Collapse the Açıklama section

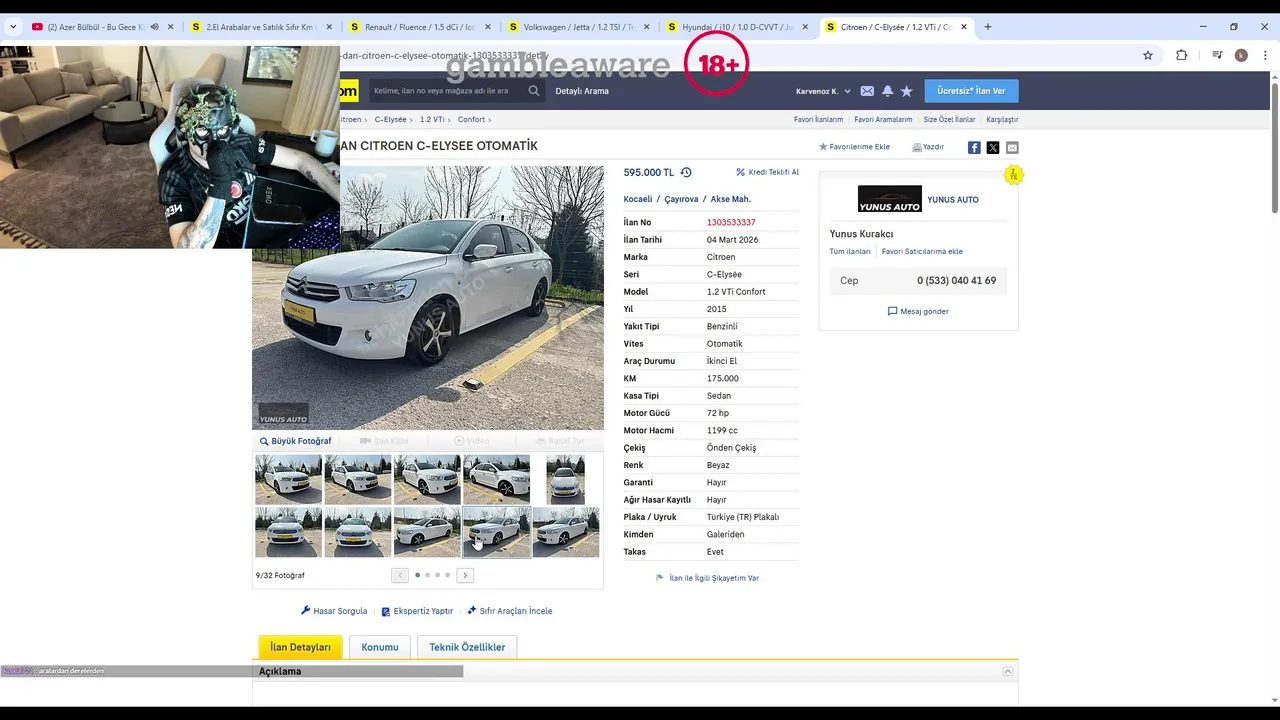coord(1008,672)
